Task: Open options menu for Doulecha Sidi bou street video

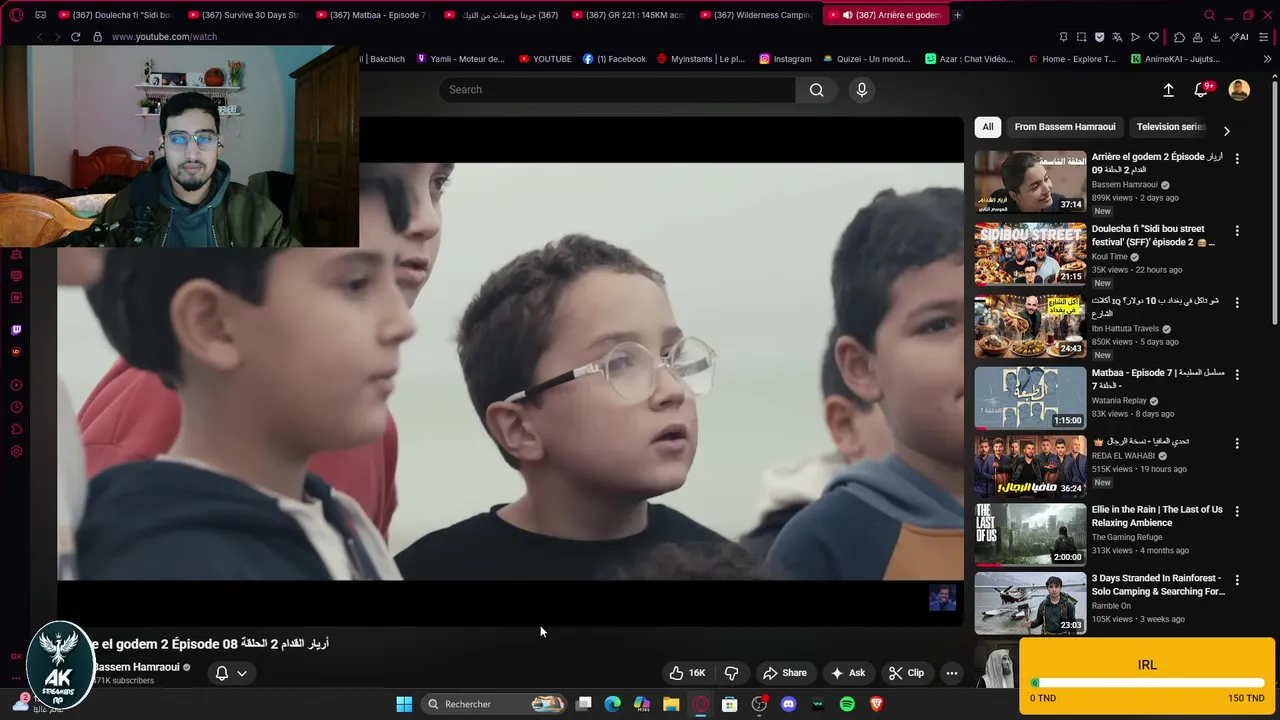Action: tap(1237, 231)
